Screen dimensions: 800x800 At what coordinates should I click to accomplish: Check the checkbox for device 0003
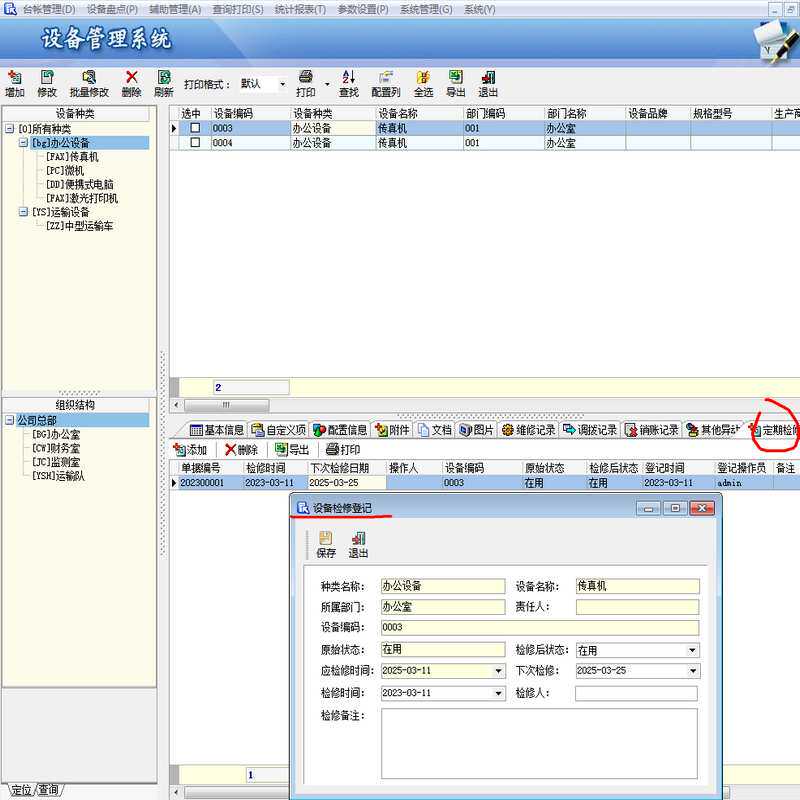point(195,128)
